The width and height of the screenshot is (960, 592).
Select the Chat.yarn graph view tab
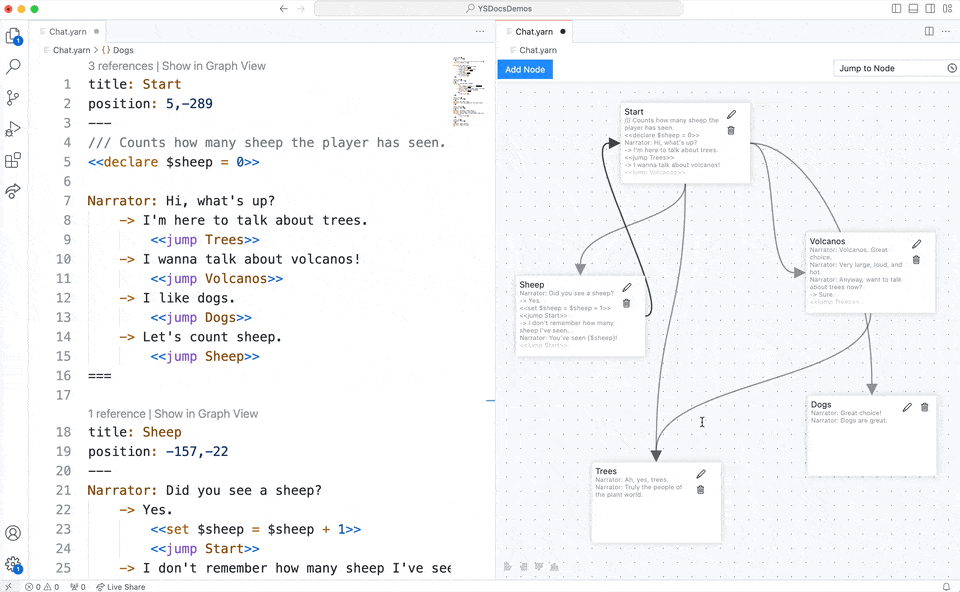pyautogui.click(x=534, y=31)
